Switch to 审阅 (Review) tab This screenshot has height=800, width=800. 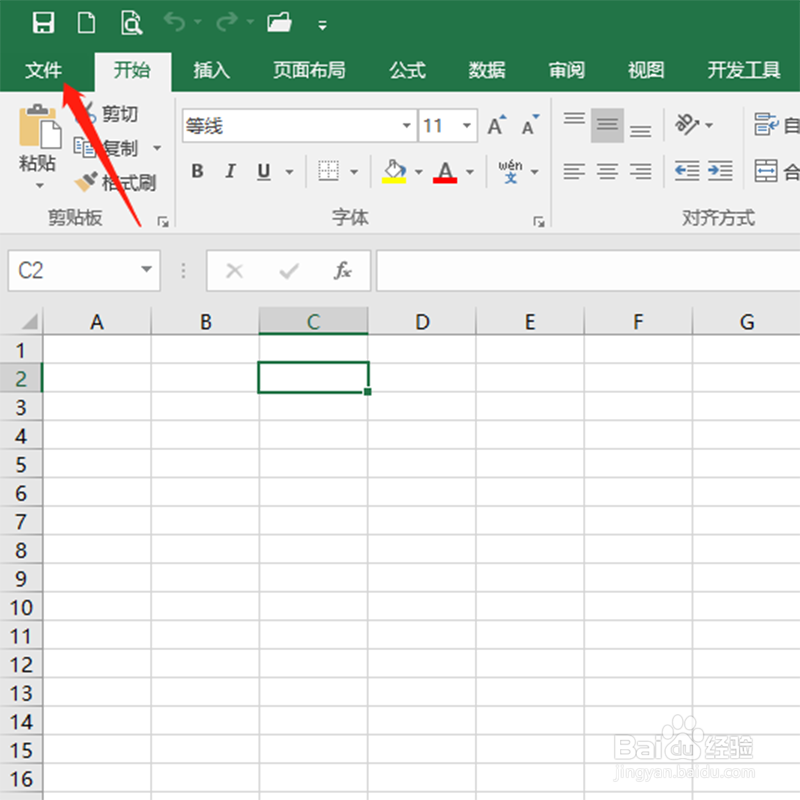tap(566, 70)
